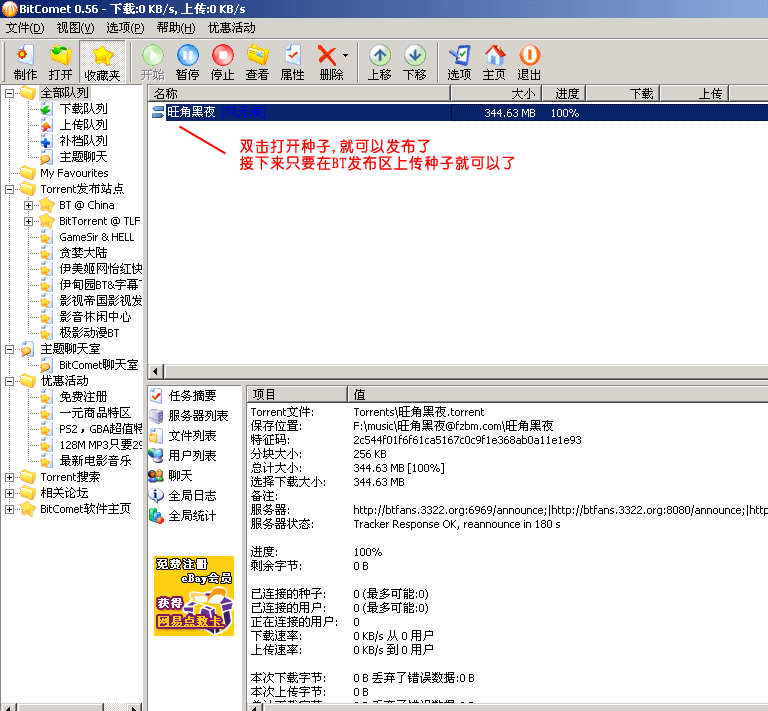Switch to the 全局统计 tab

[x=192, y=516]
